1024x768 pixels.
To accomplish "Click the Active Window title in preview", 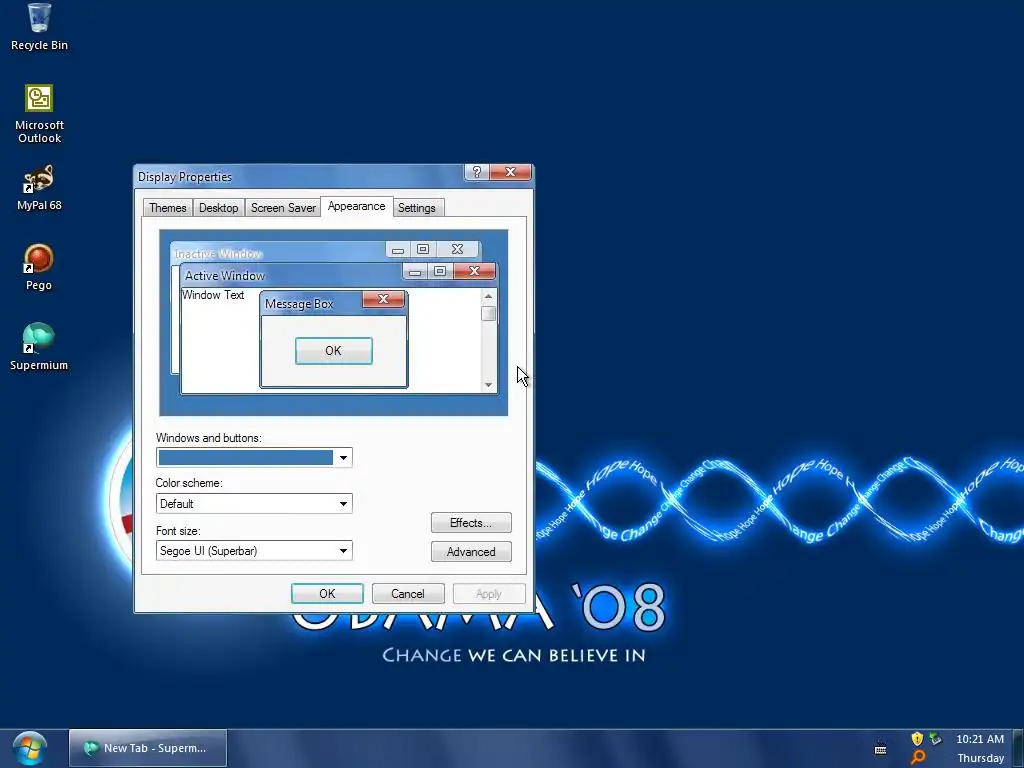I will [225, 276].
